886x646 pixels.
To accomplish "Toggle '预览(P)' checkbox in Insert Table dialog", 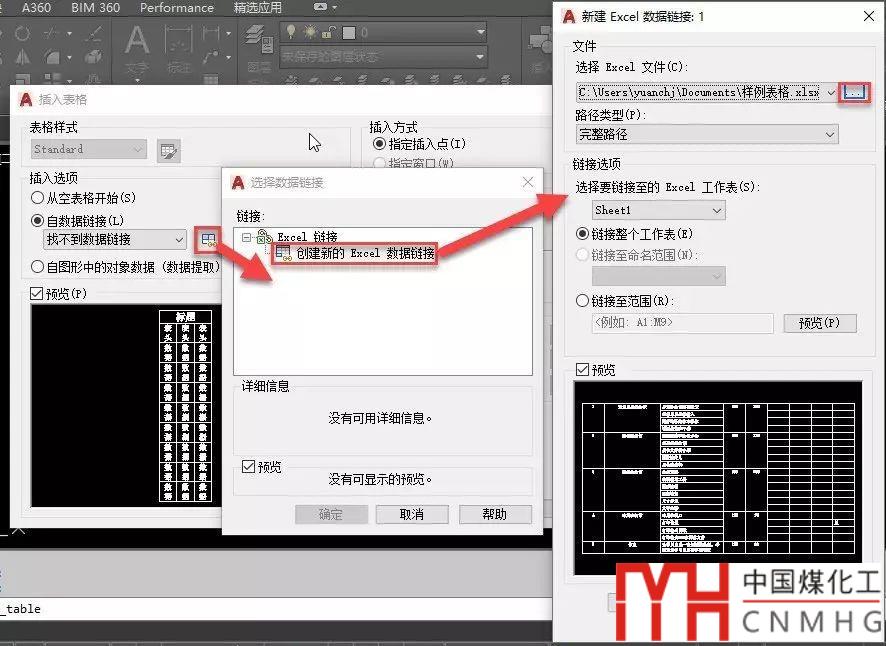I will point(36,294).
